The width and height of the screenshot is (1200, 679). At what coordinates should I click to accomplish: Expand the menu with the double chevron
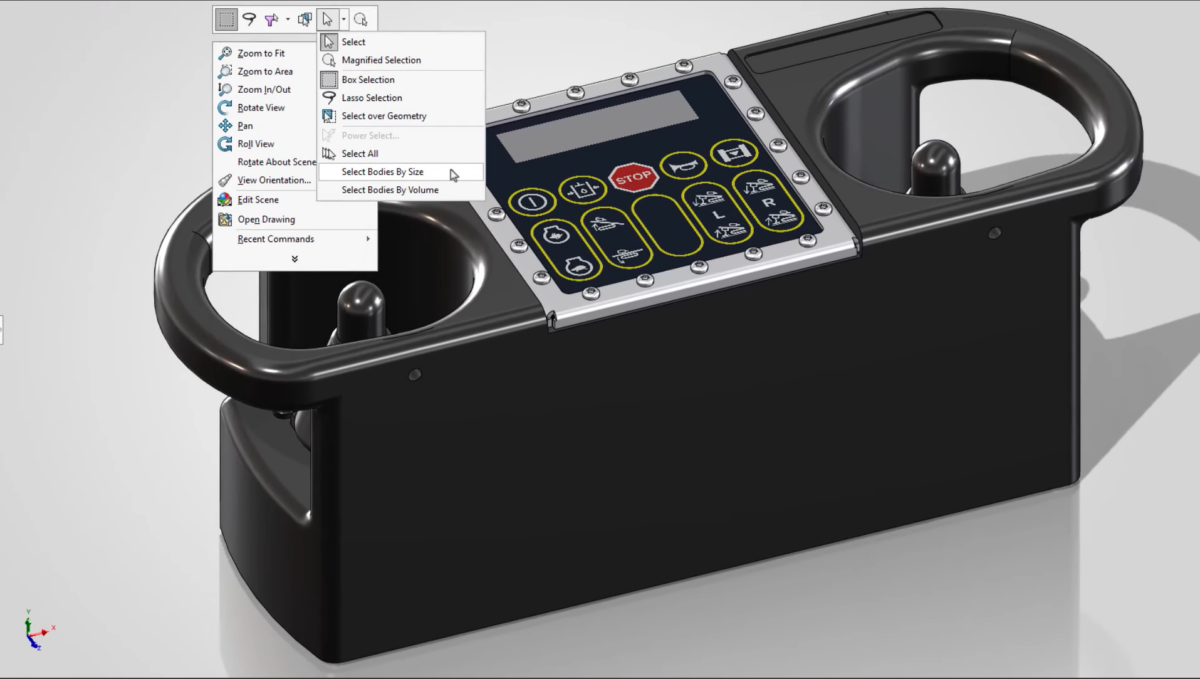294,259
